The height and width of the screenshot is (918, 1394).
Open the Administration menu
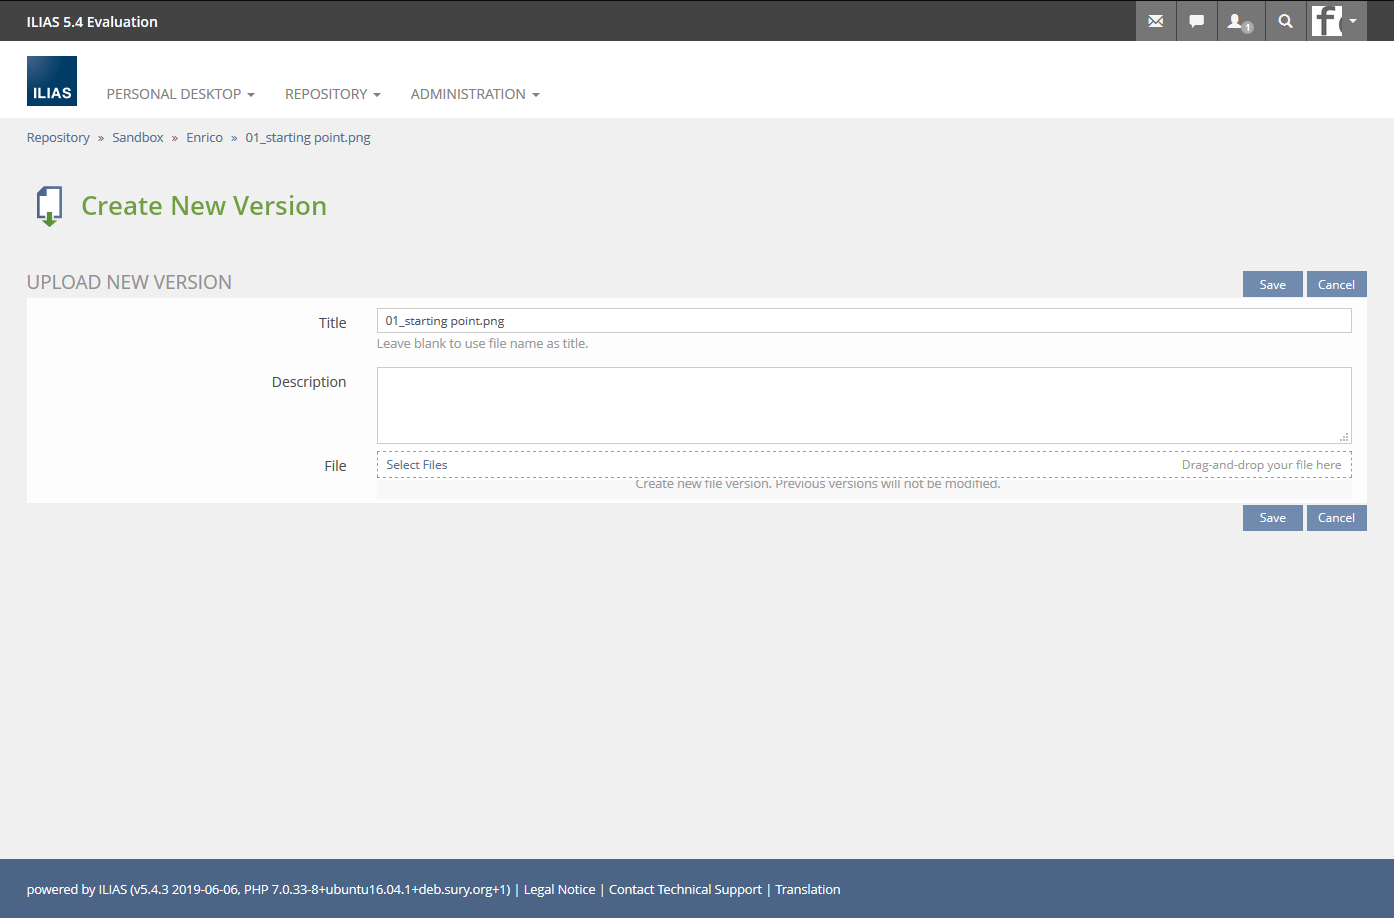point(474,94)
